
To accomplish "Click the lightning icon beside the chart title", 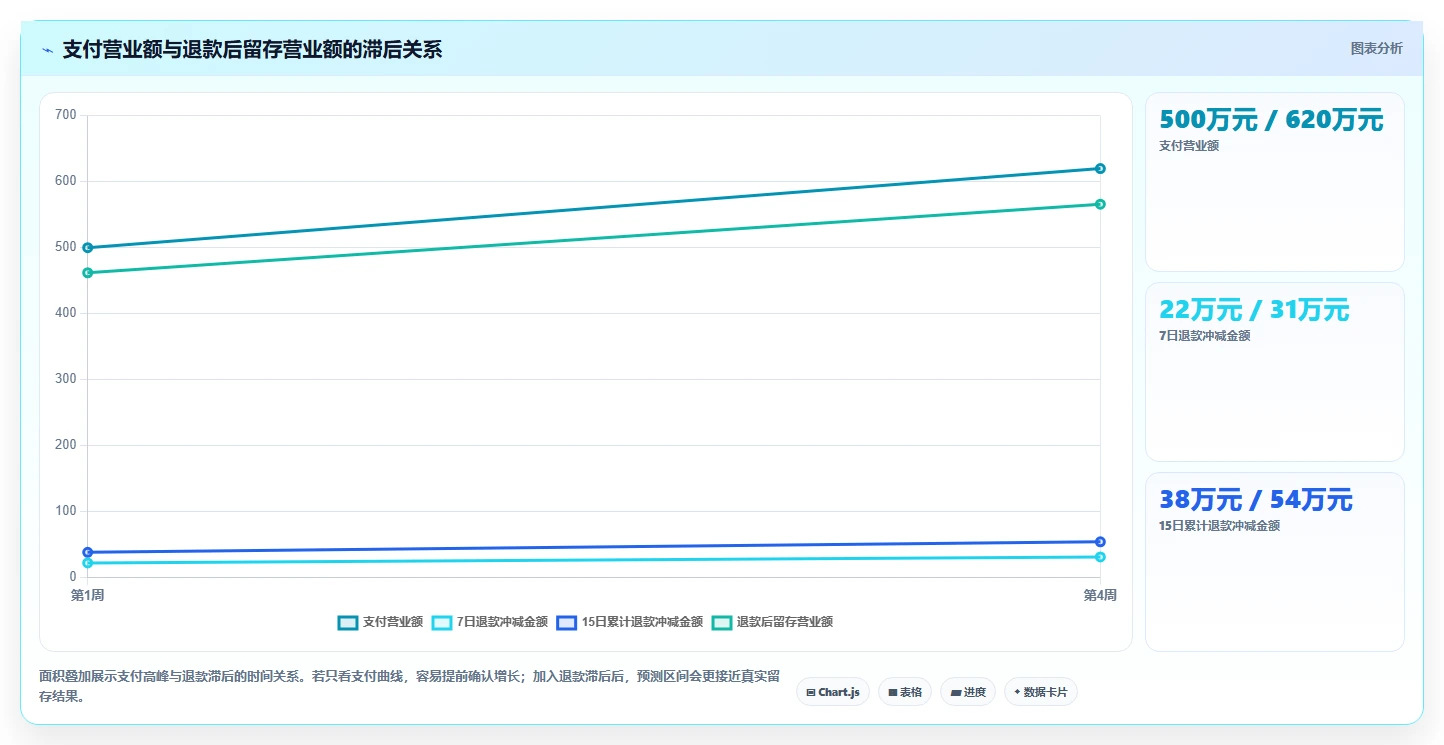I will click(47, 50).
